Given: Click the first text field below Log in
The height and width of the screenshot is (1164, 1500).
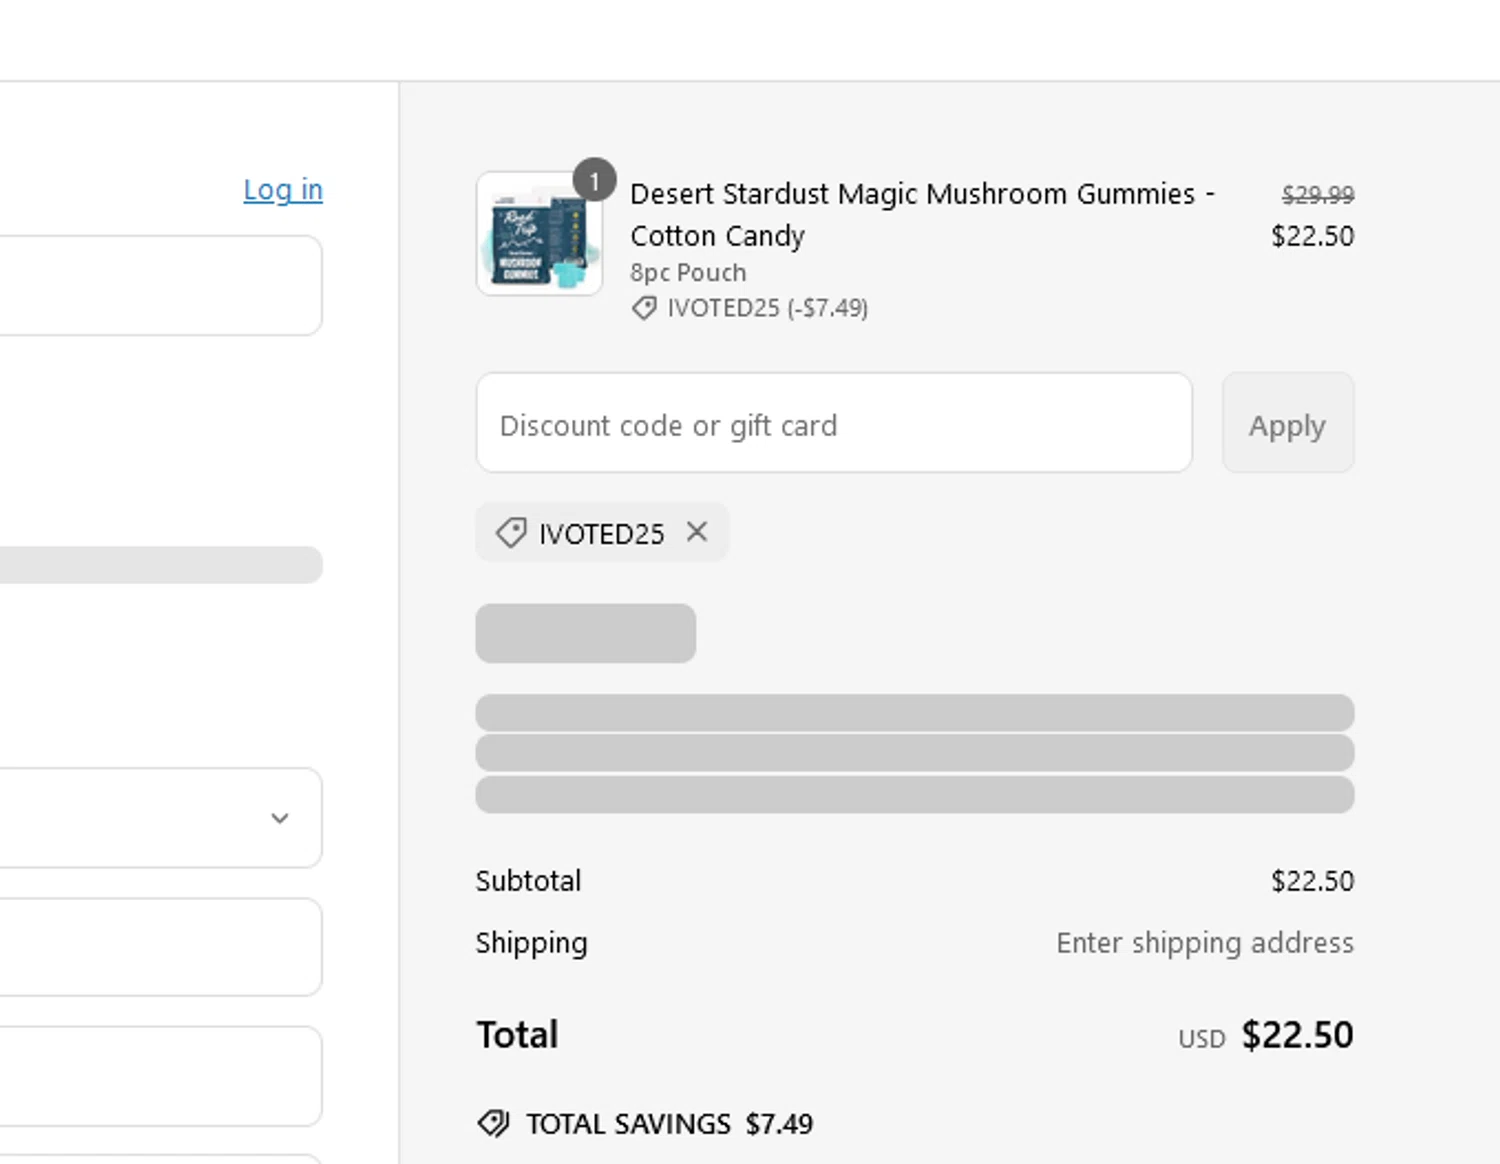Looking at the screenshot, I should coord(160,285).
